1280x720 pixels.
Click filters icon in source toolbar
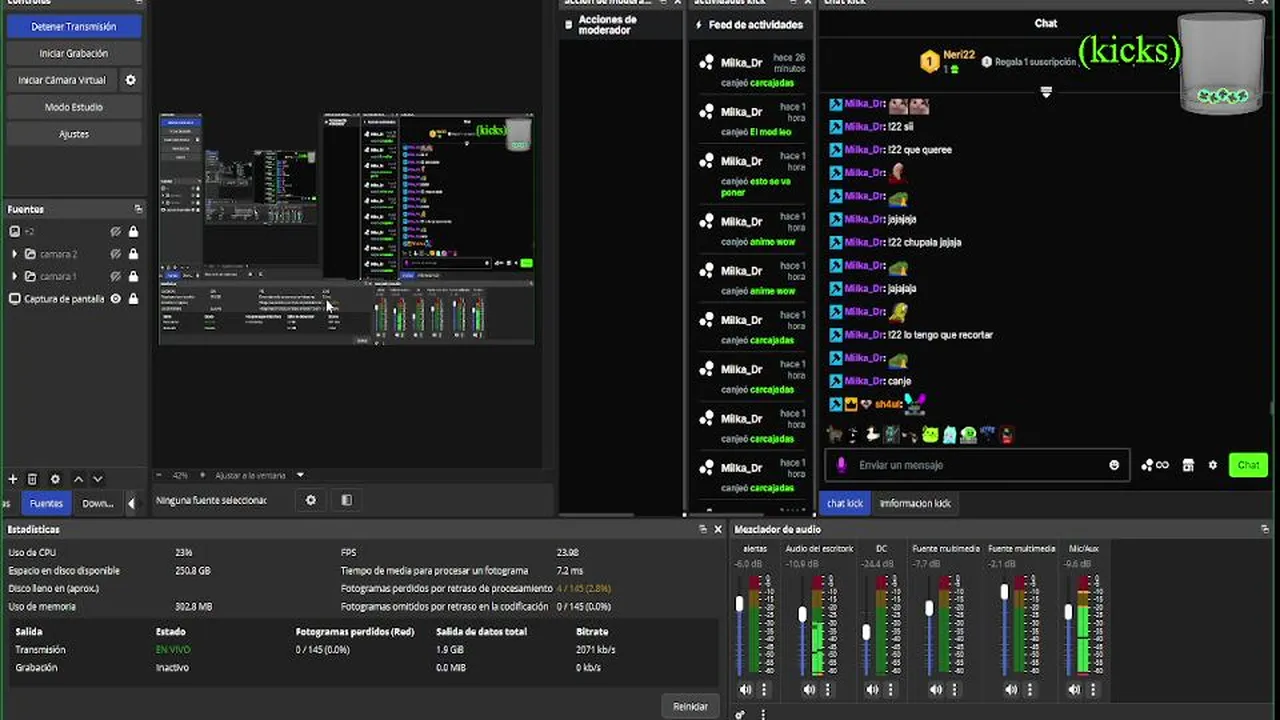point(347,500)
